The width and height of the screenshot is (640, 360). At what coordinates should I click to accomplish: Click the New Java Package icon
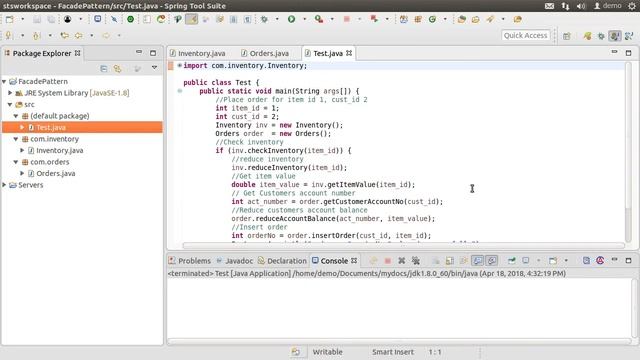[418, 19]
